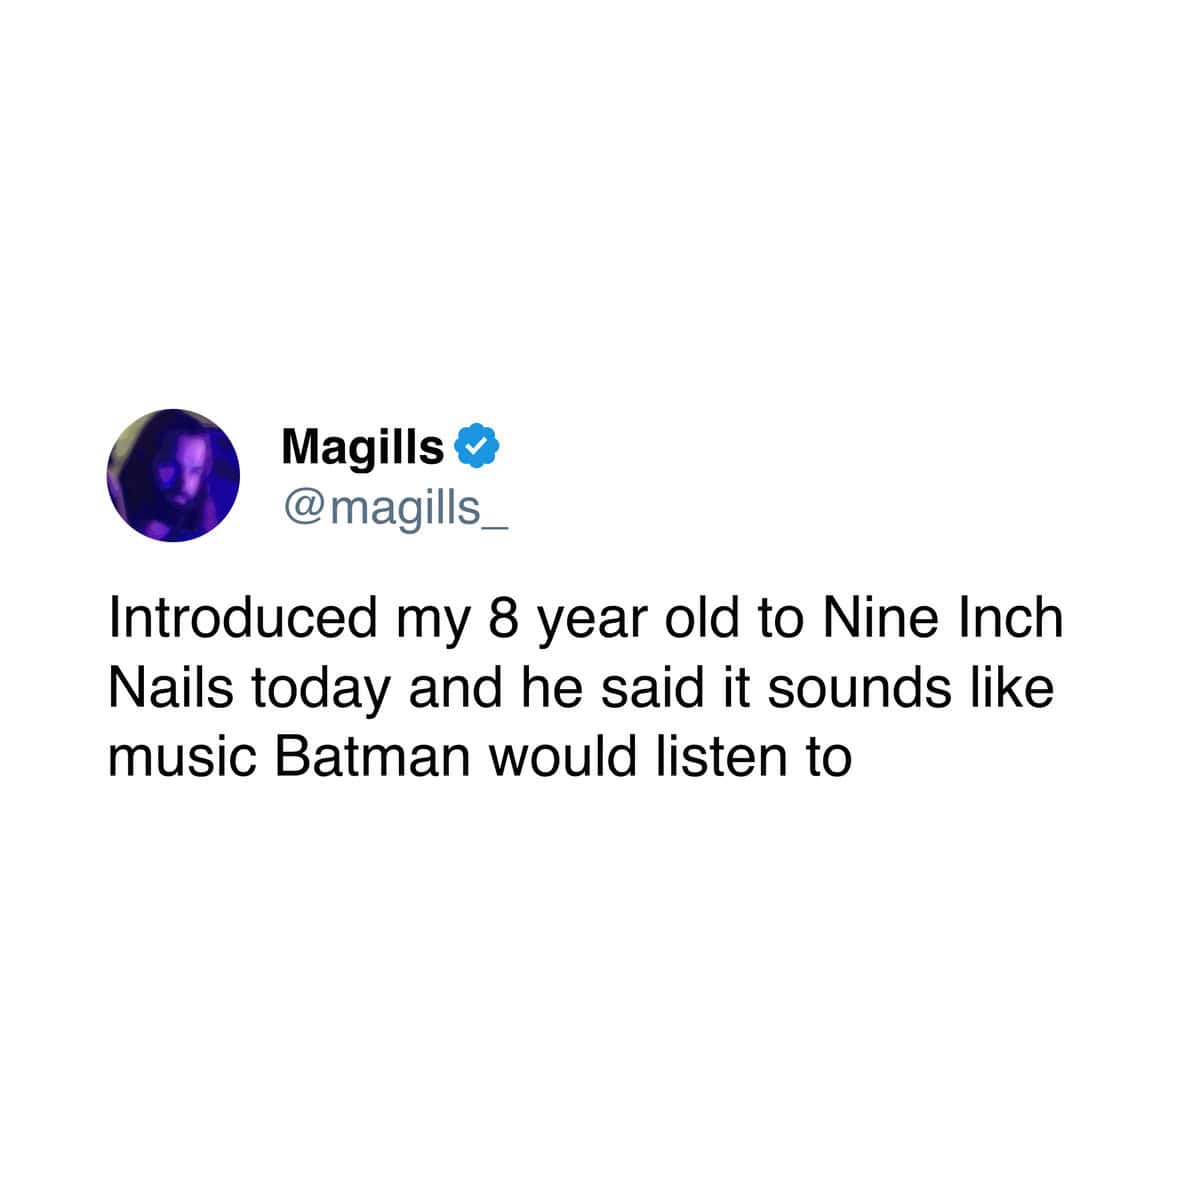The width and height of the screenshot is (1200, 1200).
Task: Click the word "today" in the tweet
Action: point(320,691)
